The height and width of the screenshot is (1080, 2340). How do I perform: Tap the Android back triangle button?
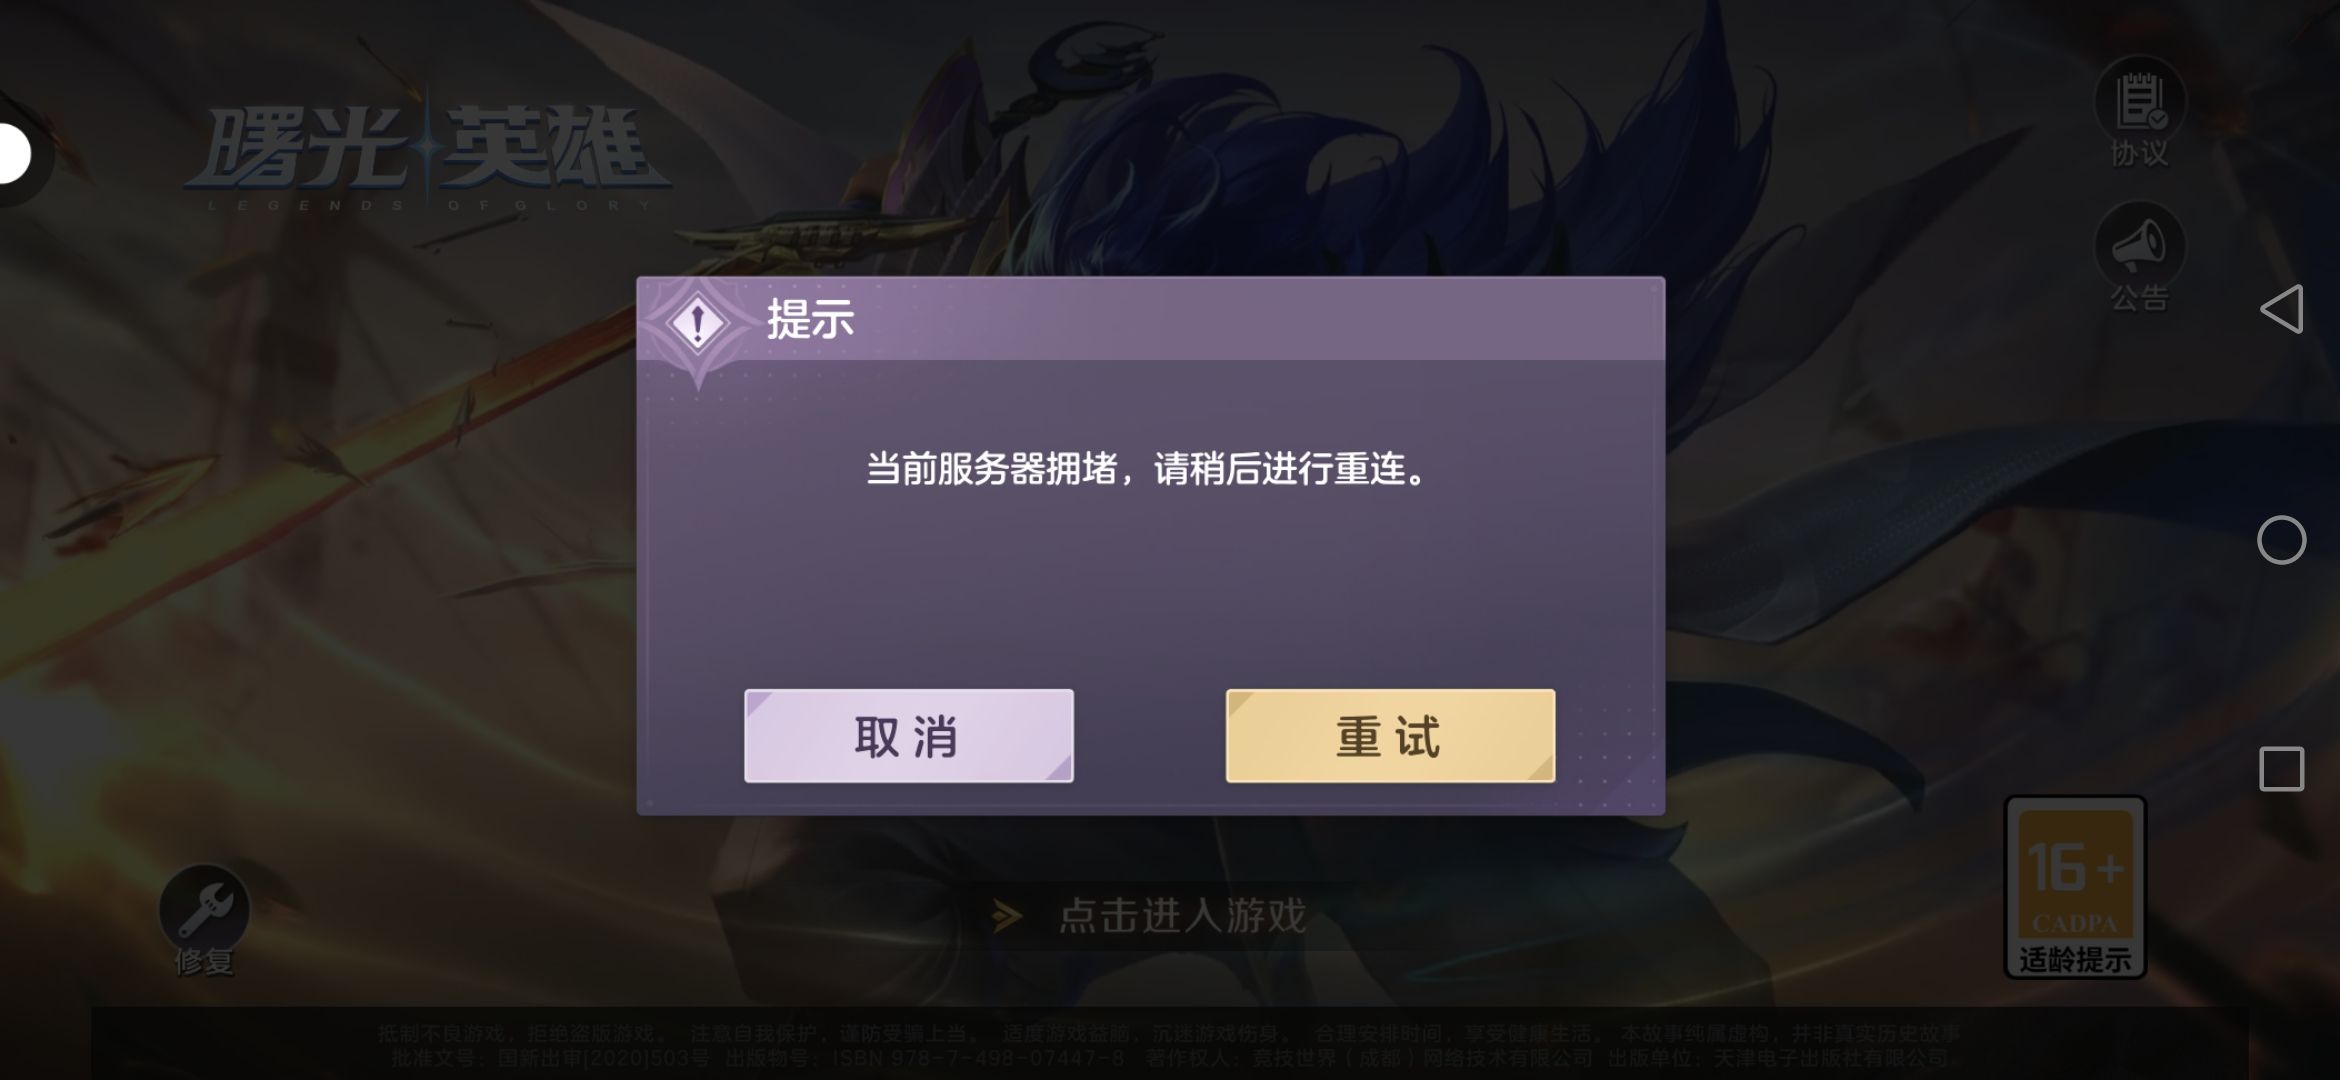pyautogui.click(x=2281, y=309)
